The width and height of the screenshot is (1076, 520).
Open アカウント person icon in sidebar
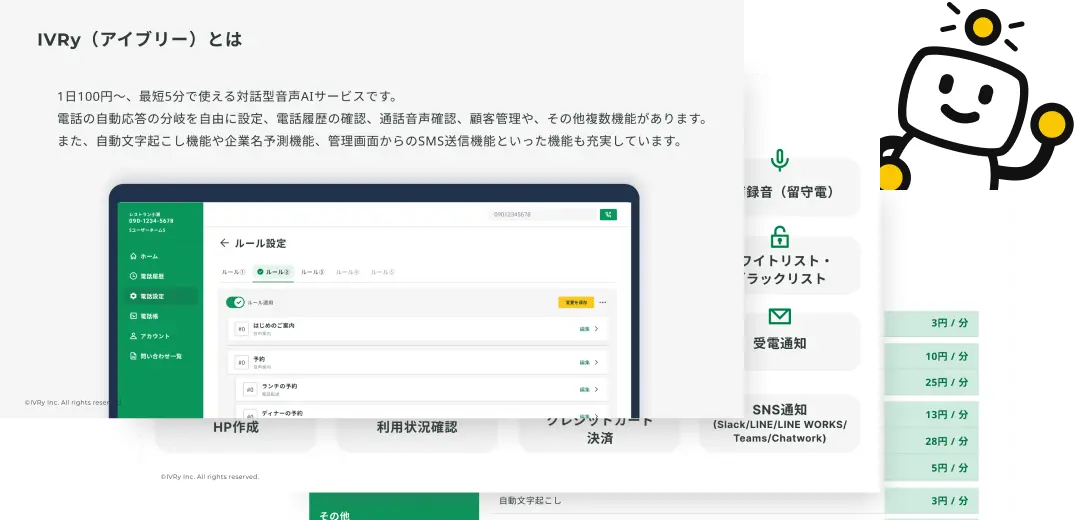coord(133,336)
